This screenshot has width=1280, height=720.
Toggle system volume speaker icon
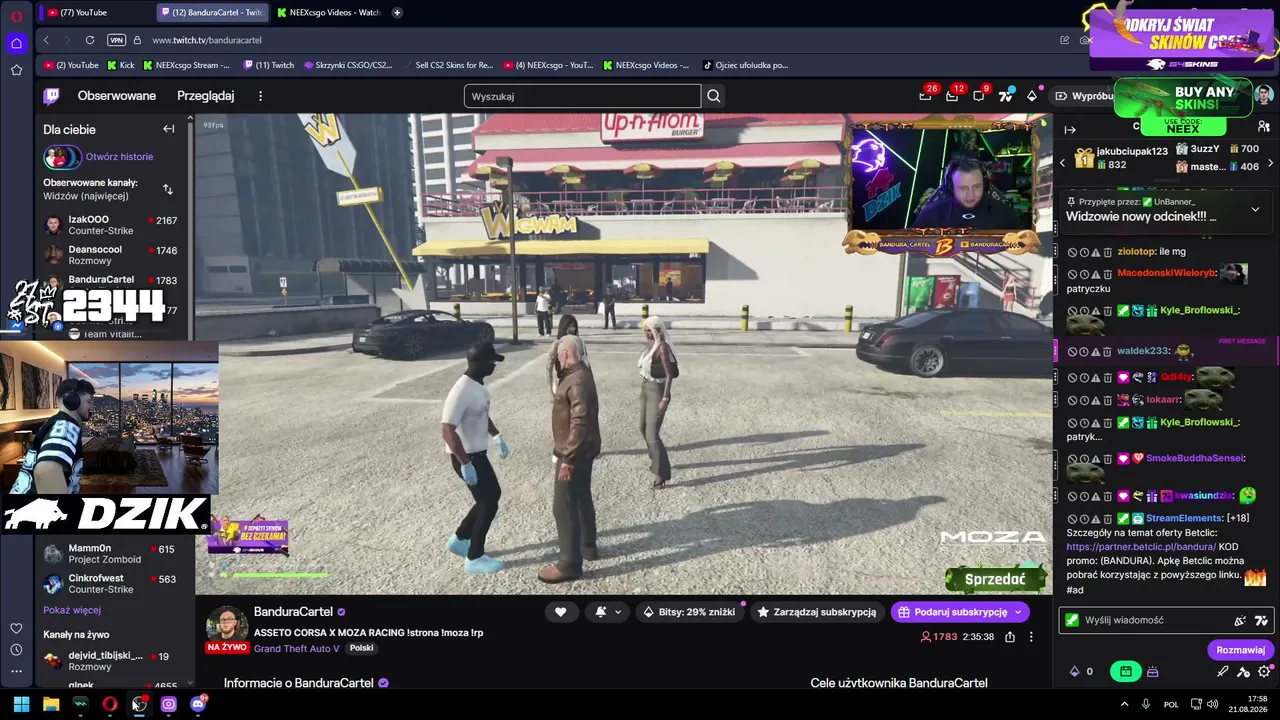click(1213, 704)
